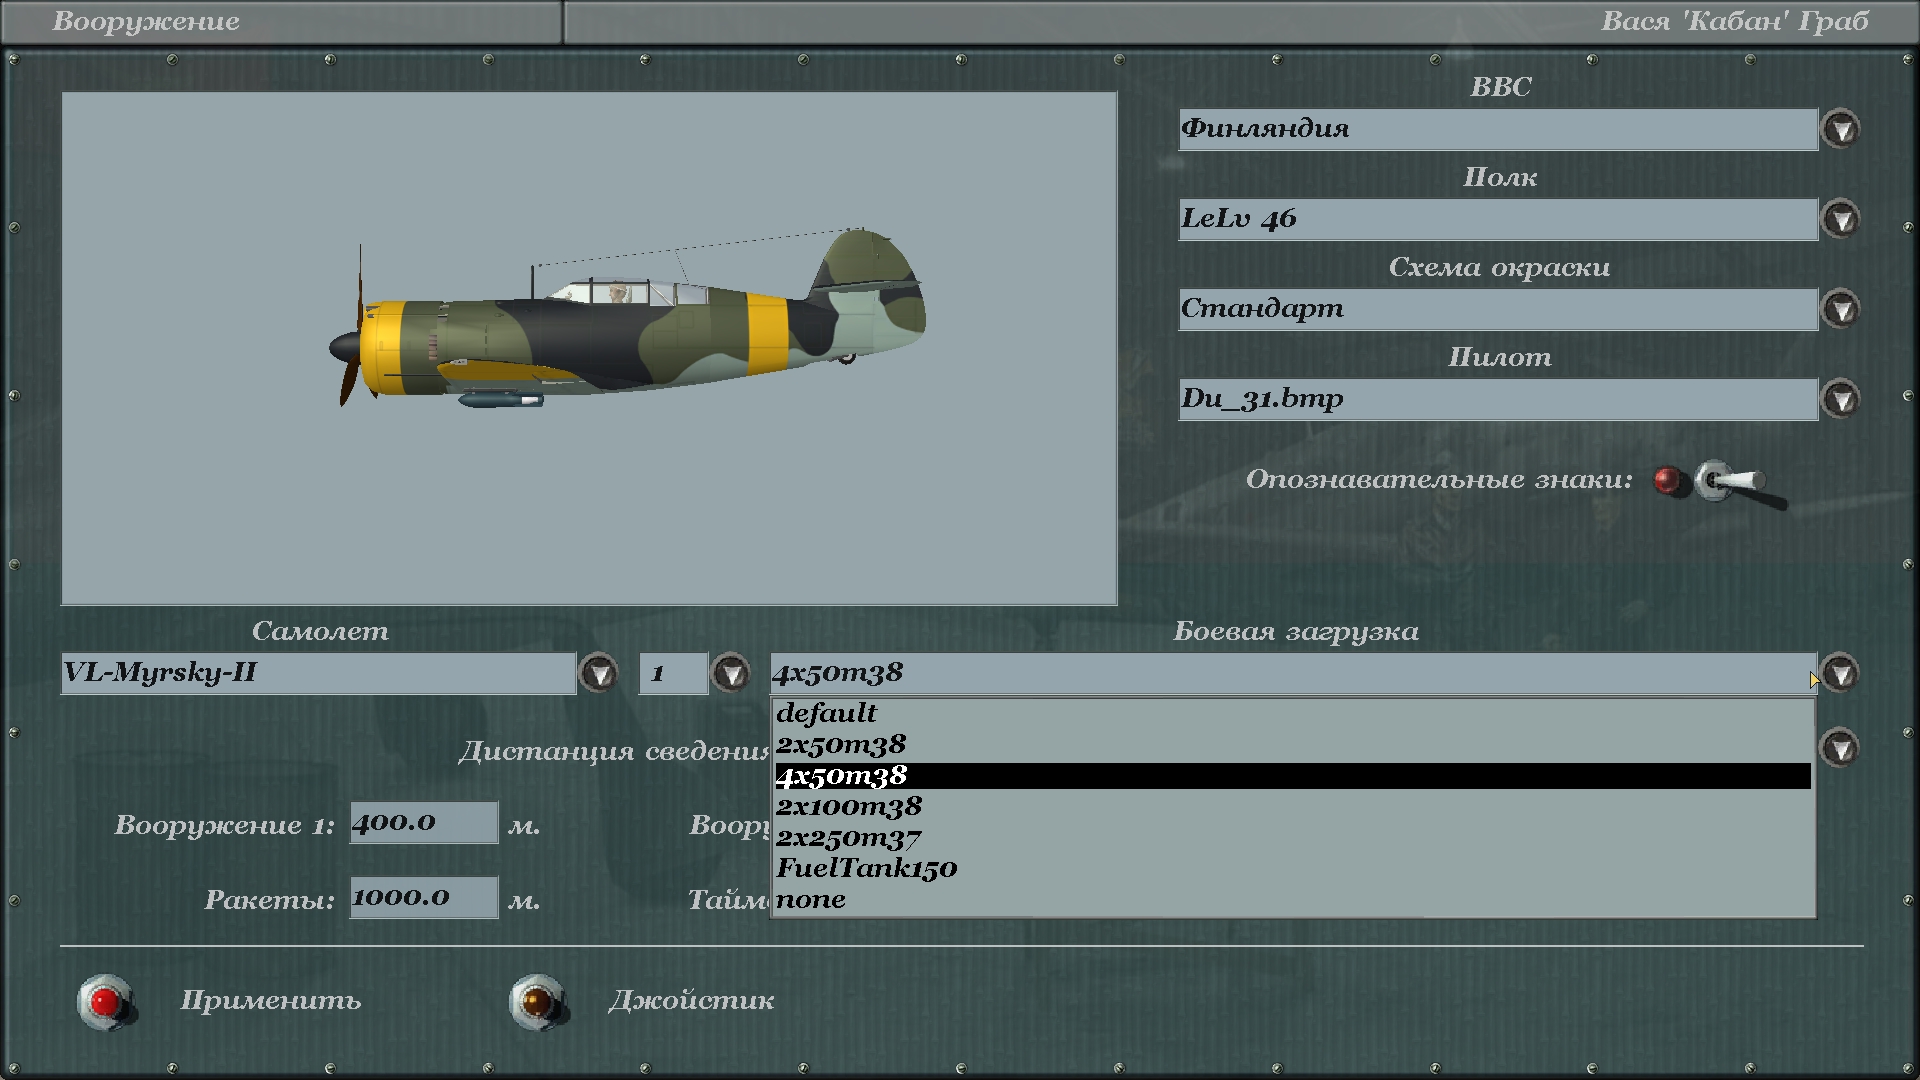Pick the none loadout entry
This screenshot has height=1080, width=1920.
click(811, 899)
